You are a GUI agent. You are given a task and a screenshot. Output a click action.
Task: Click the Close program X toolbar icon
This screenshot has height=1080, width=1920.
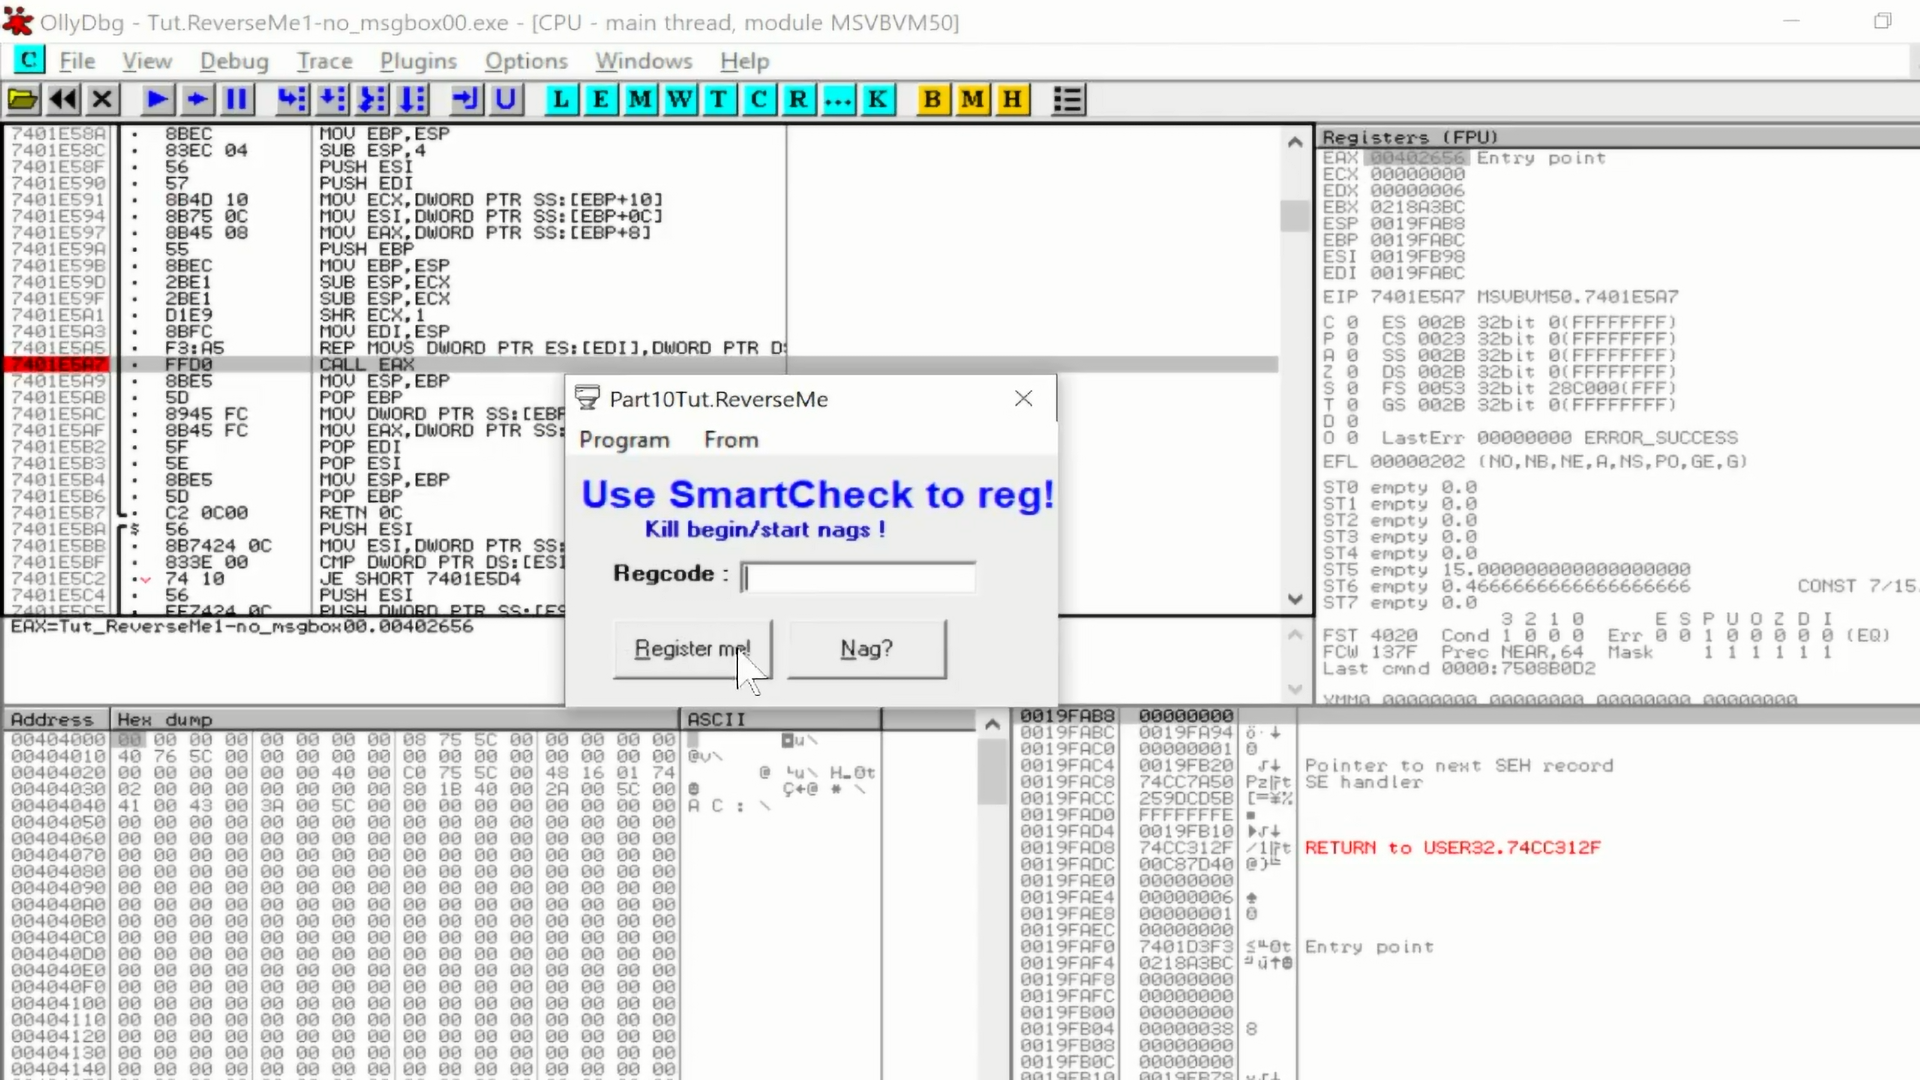tap(102, 99)
